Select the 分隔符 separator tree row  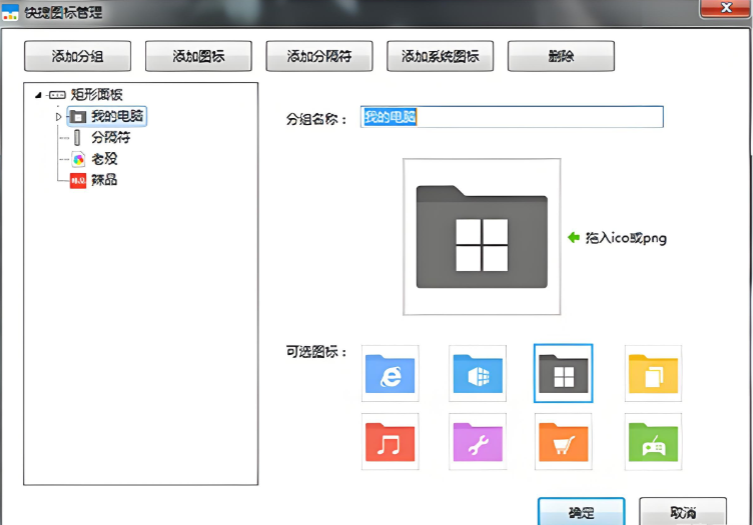point(101,138)
